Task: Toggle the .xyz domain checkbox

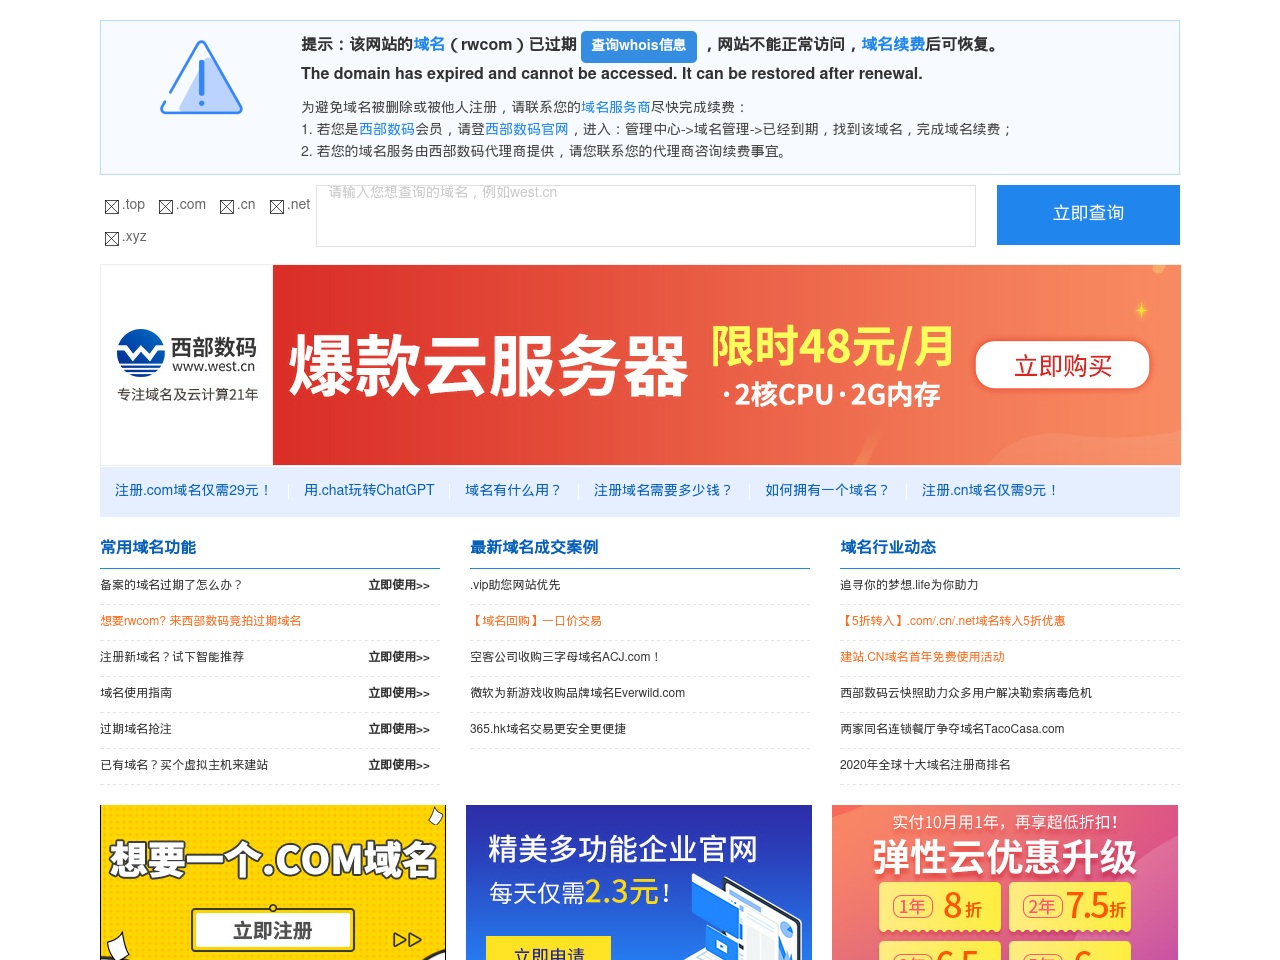Action: pos(112,238)
